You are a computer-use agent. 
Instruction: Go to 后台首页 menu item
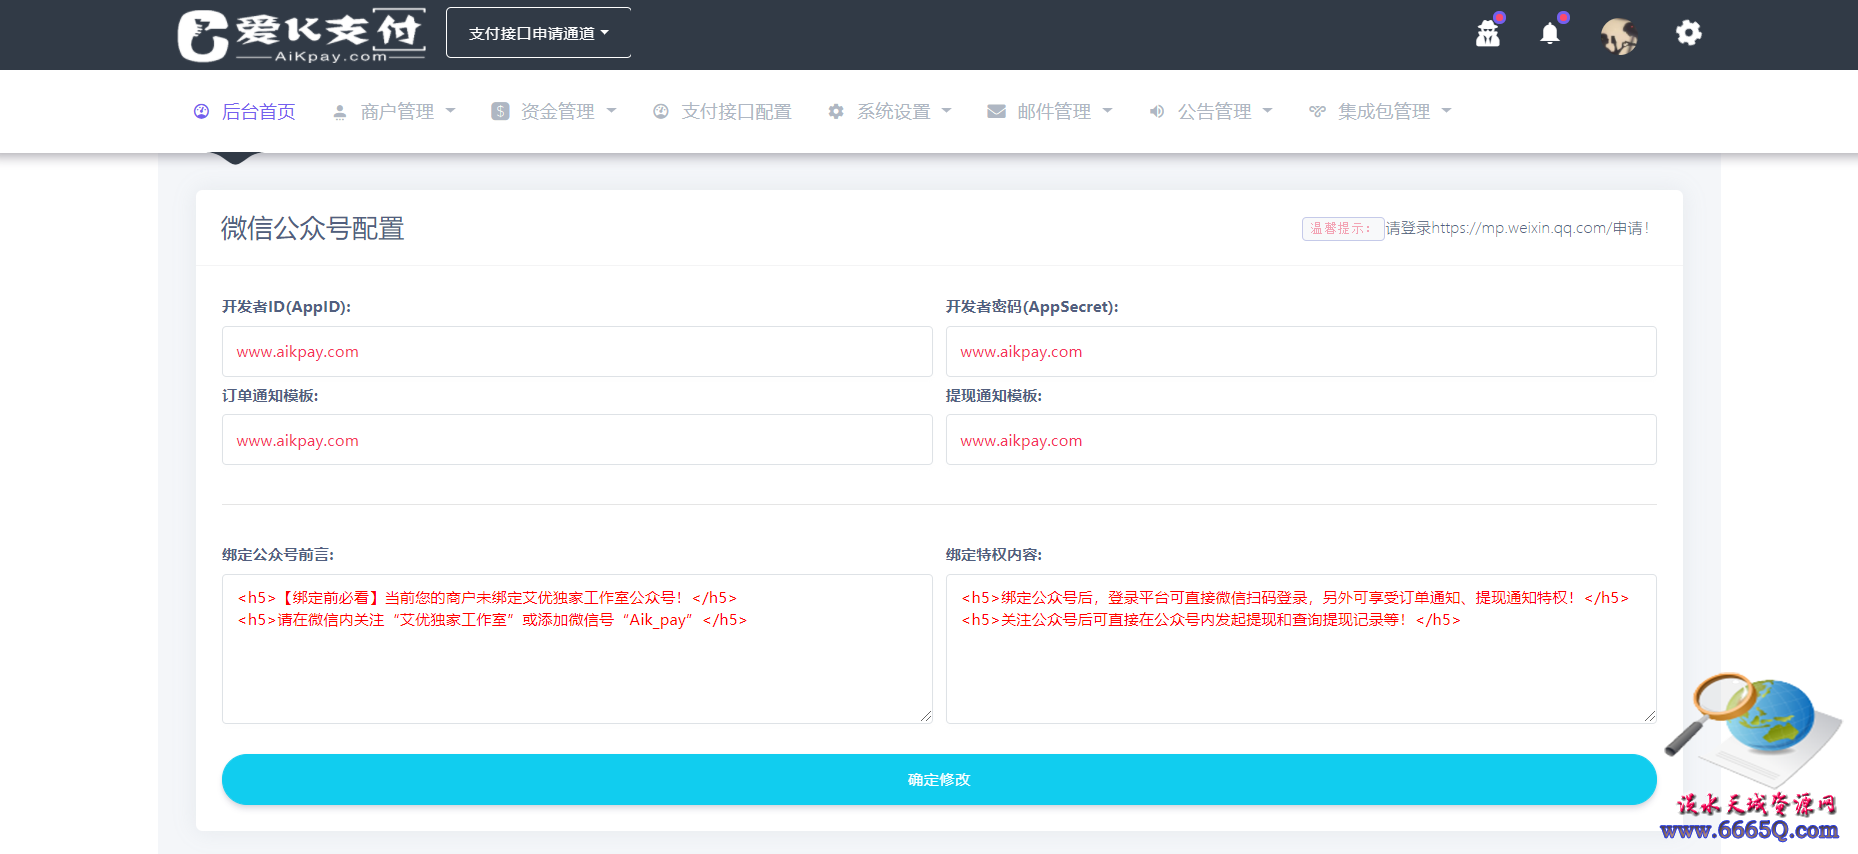(x=245, y=111)
